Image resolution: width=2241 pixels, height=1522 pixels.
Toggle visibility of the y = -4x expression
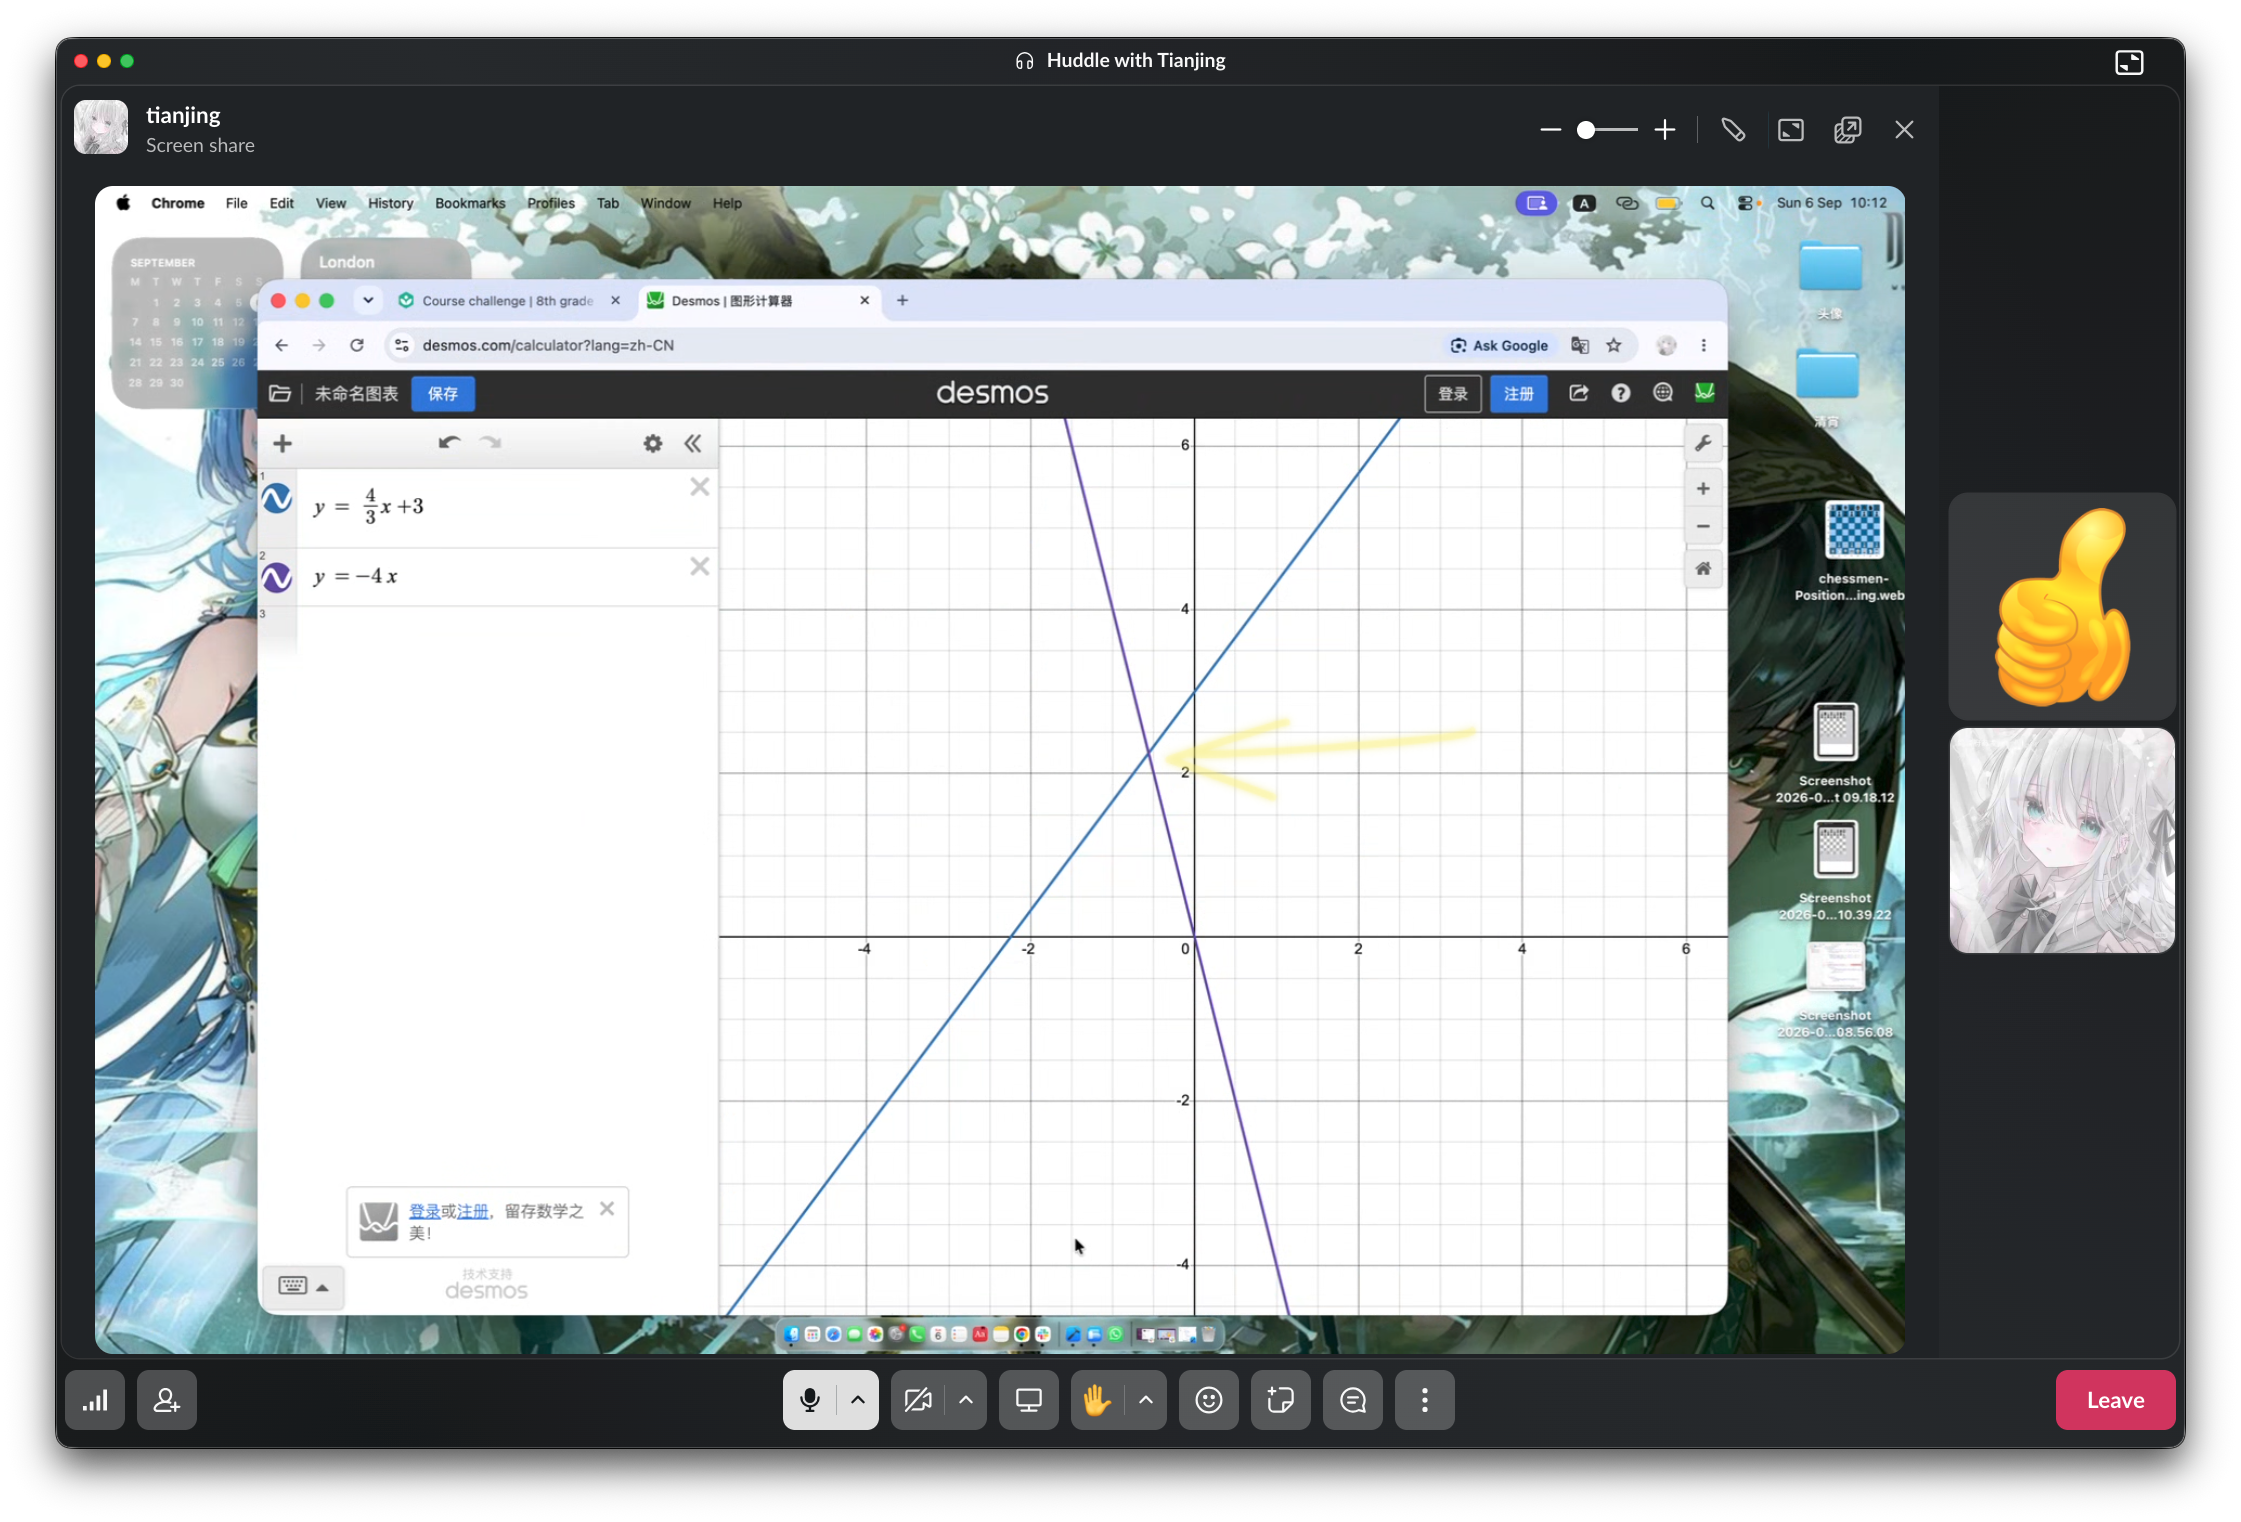point(277,577)
